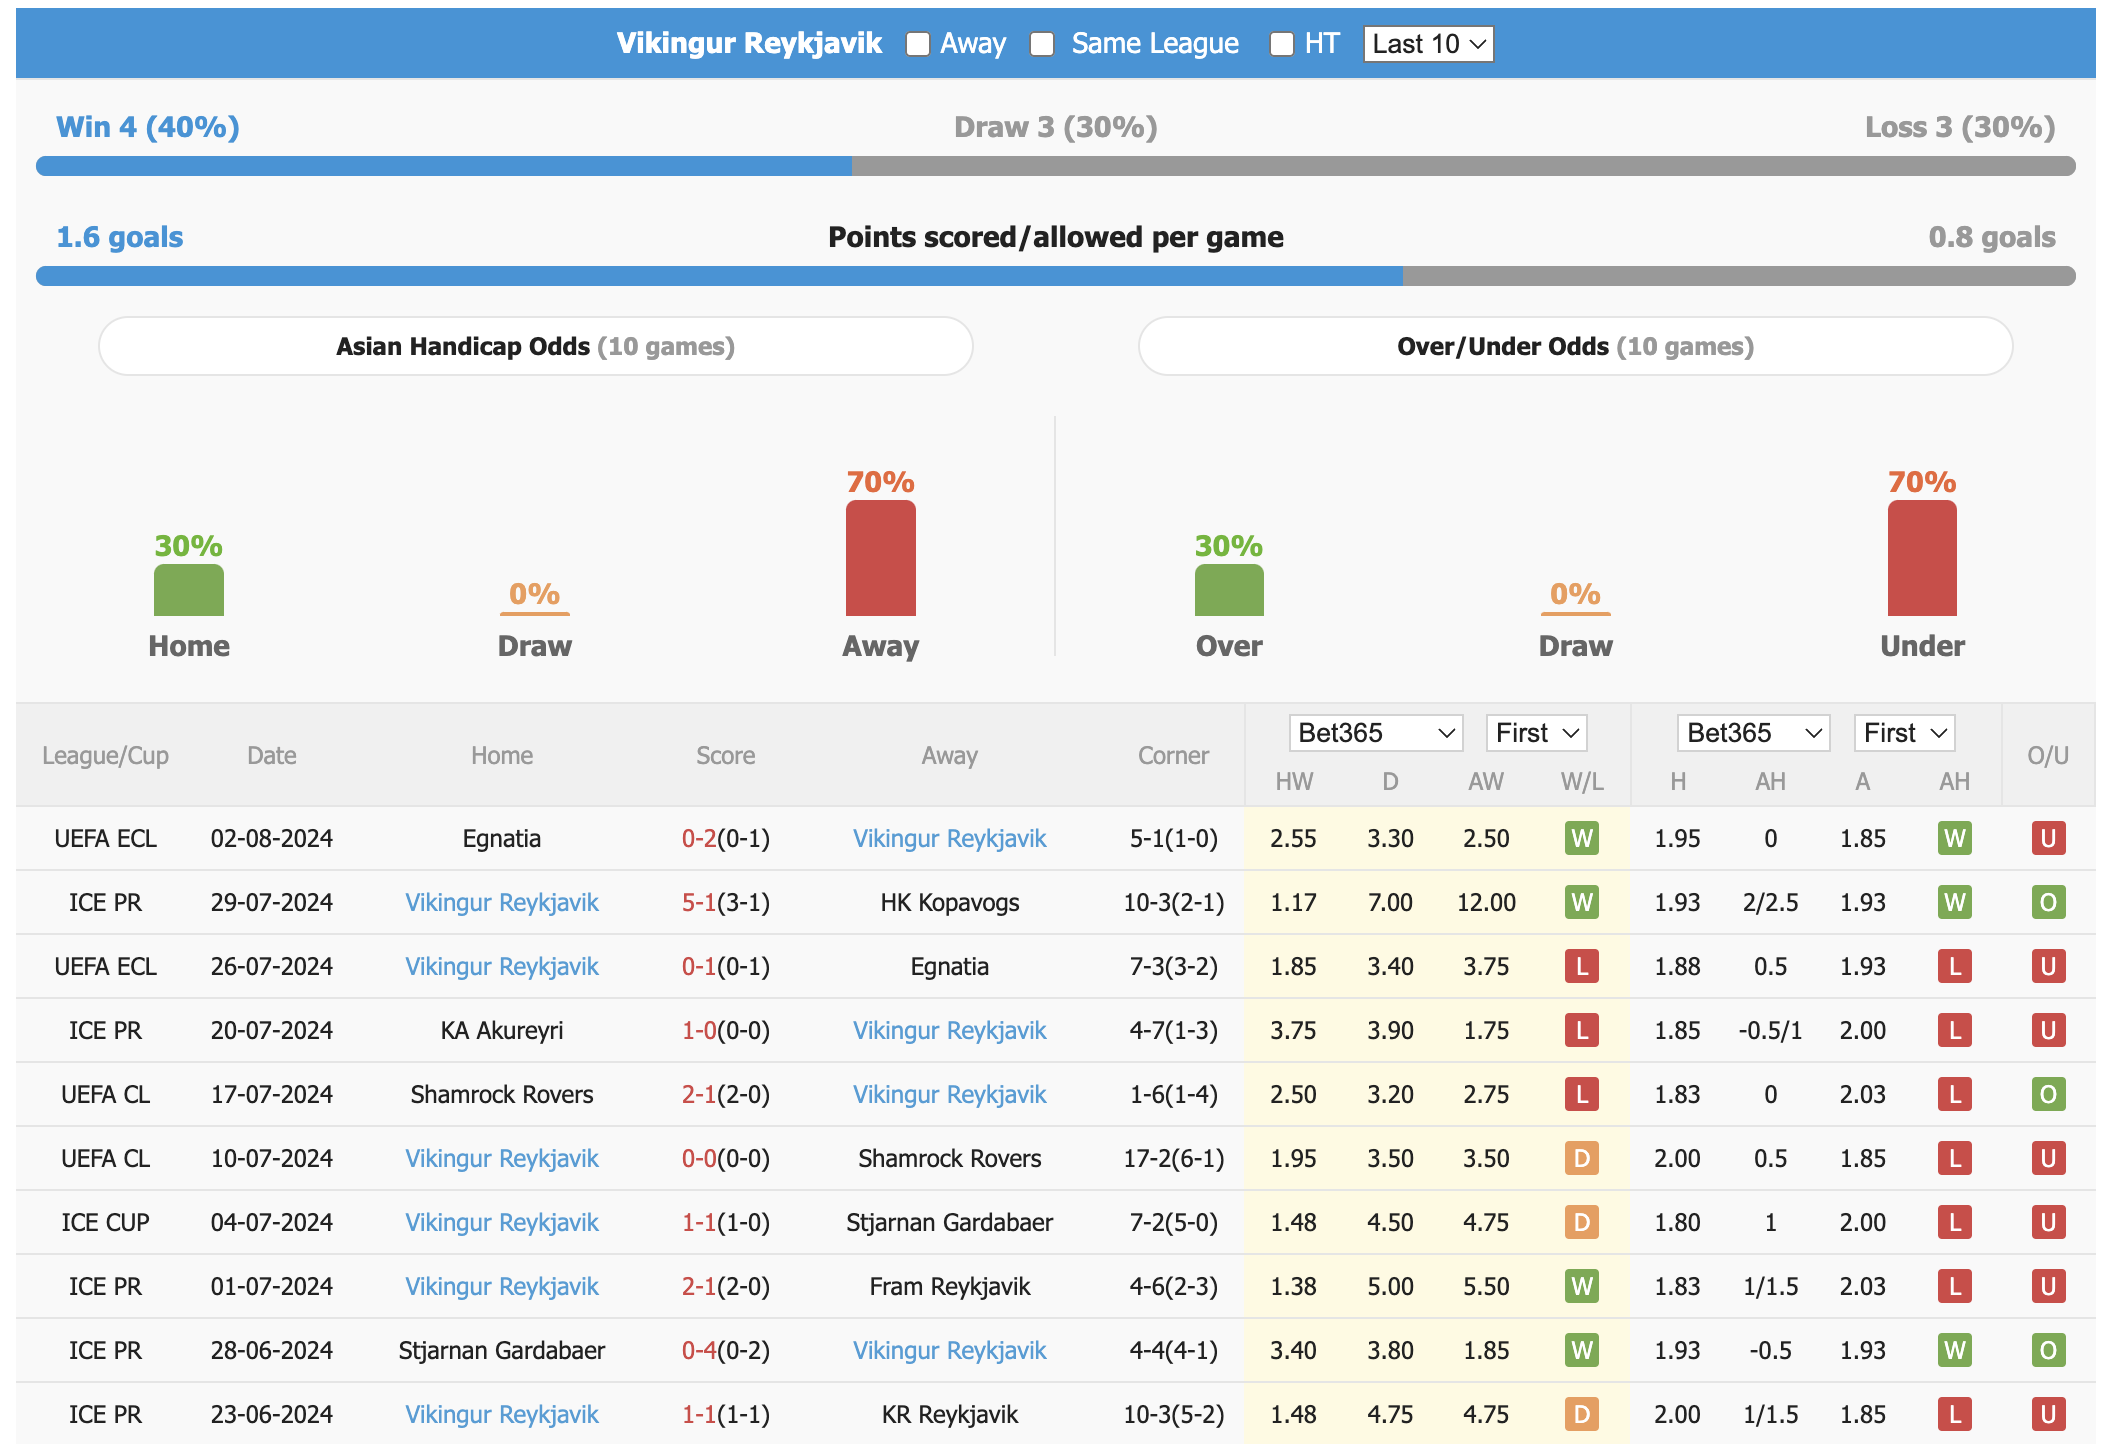
Task: Click the W/L badge in the HK Kopavogs row
Action: click(1582, 902)
